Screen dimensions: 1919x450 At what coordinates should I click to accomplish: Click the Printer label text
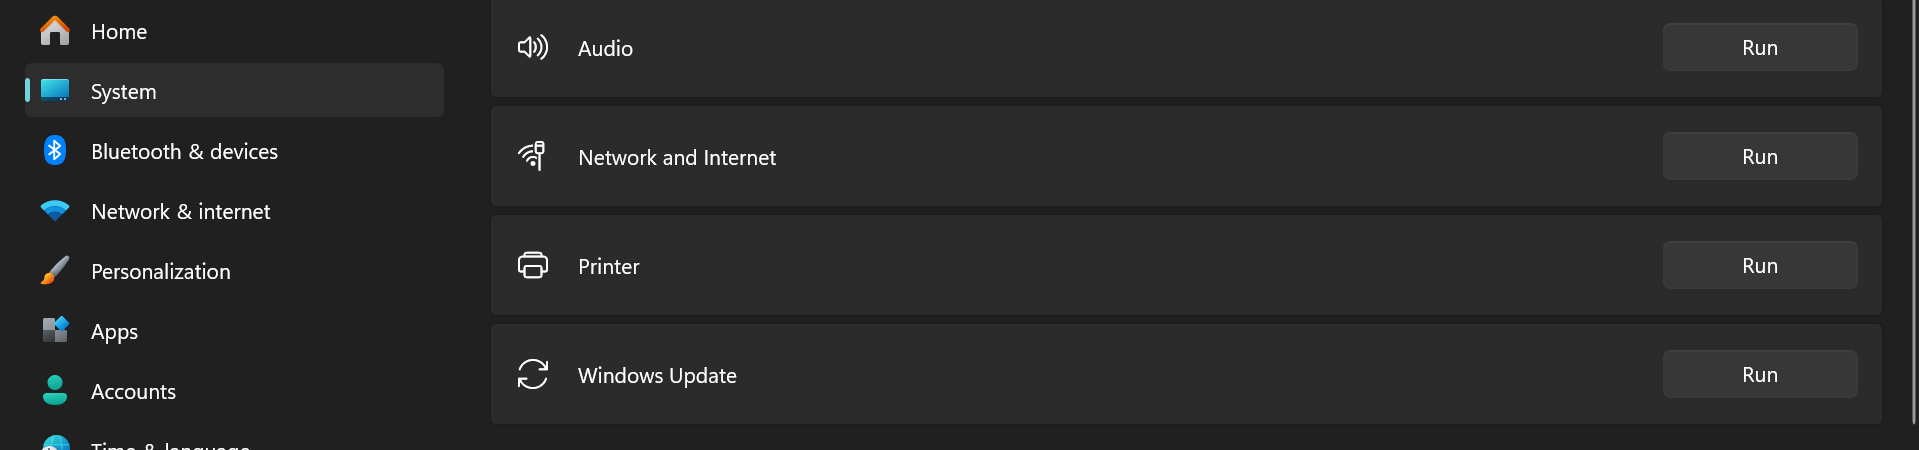(x=608, y=266)
